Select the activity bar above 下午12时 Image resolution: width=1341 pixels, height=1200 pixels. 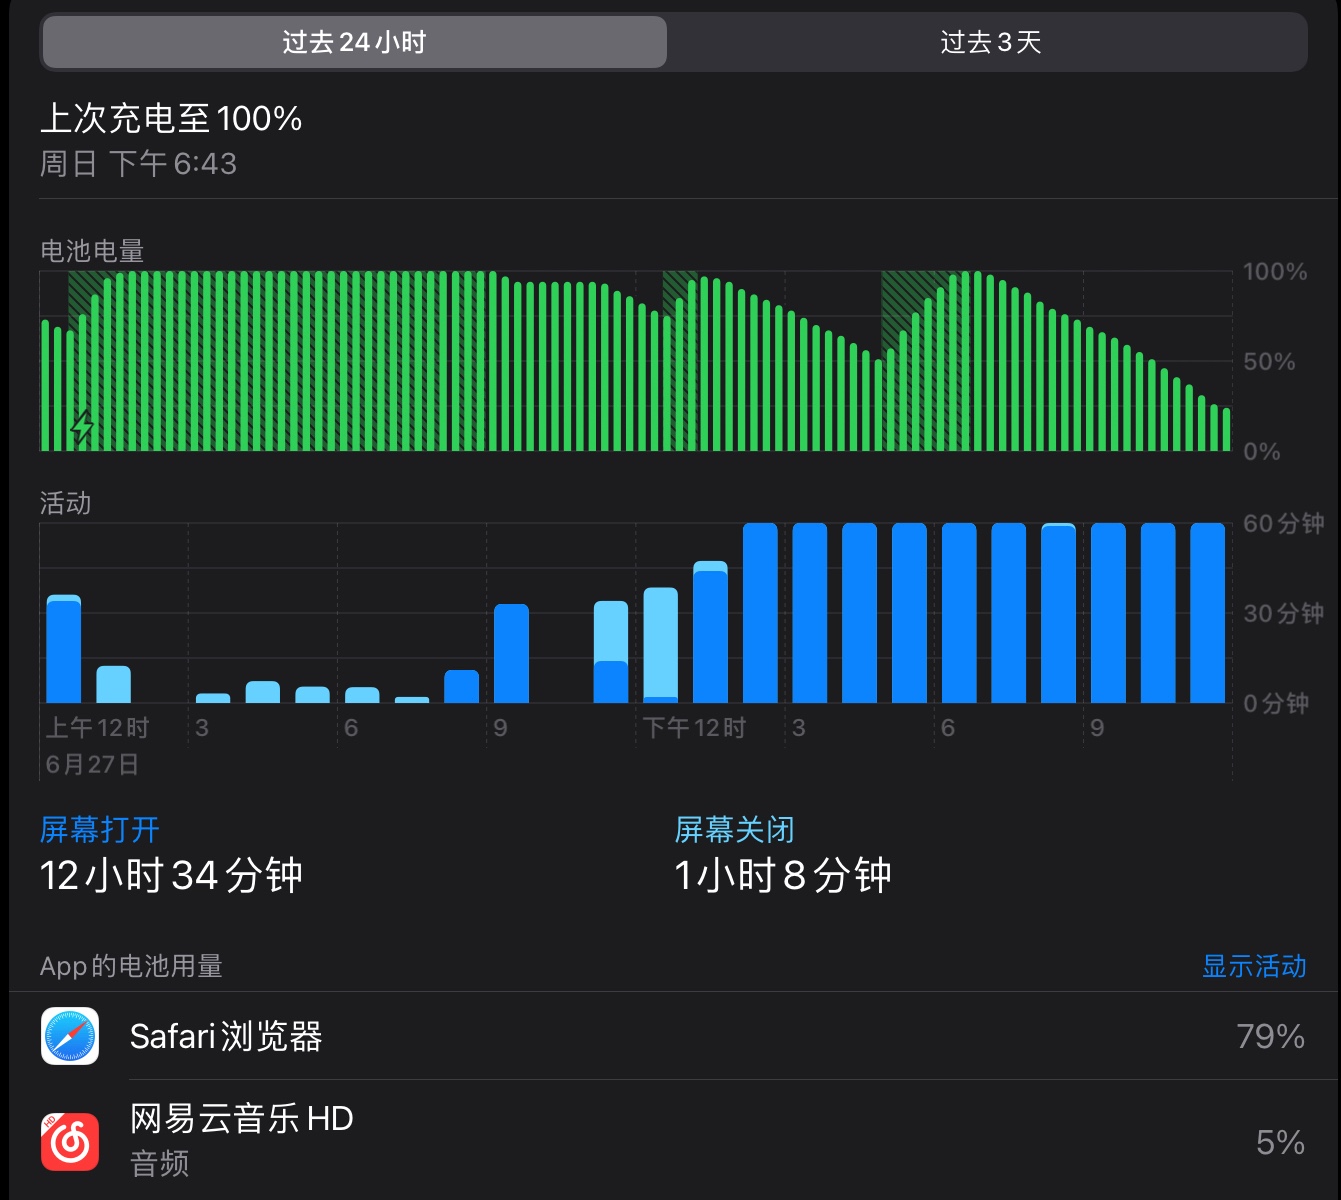pos(660,645)
